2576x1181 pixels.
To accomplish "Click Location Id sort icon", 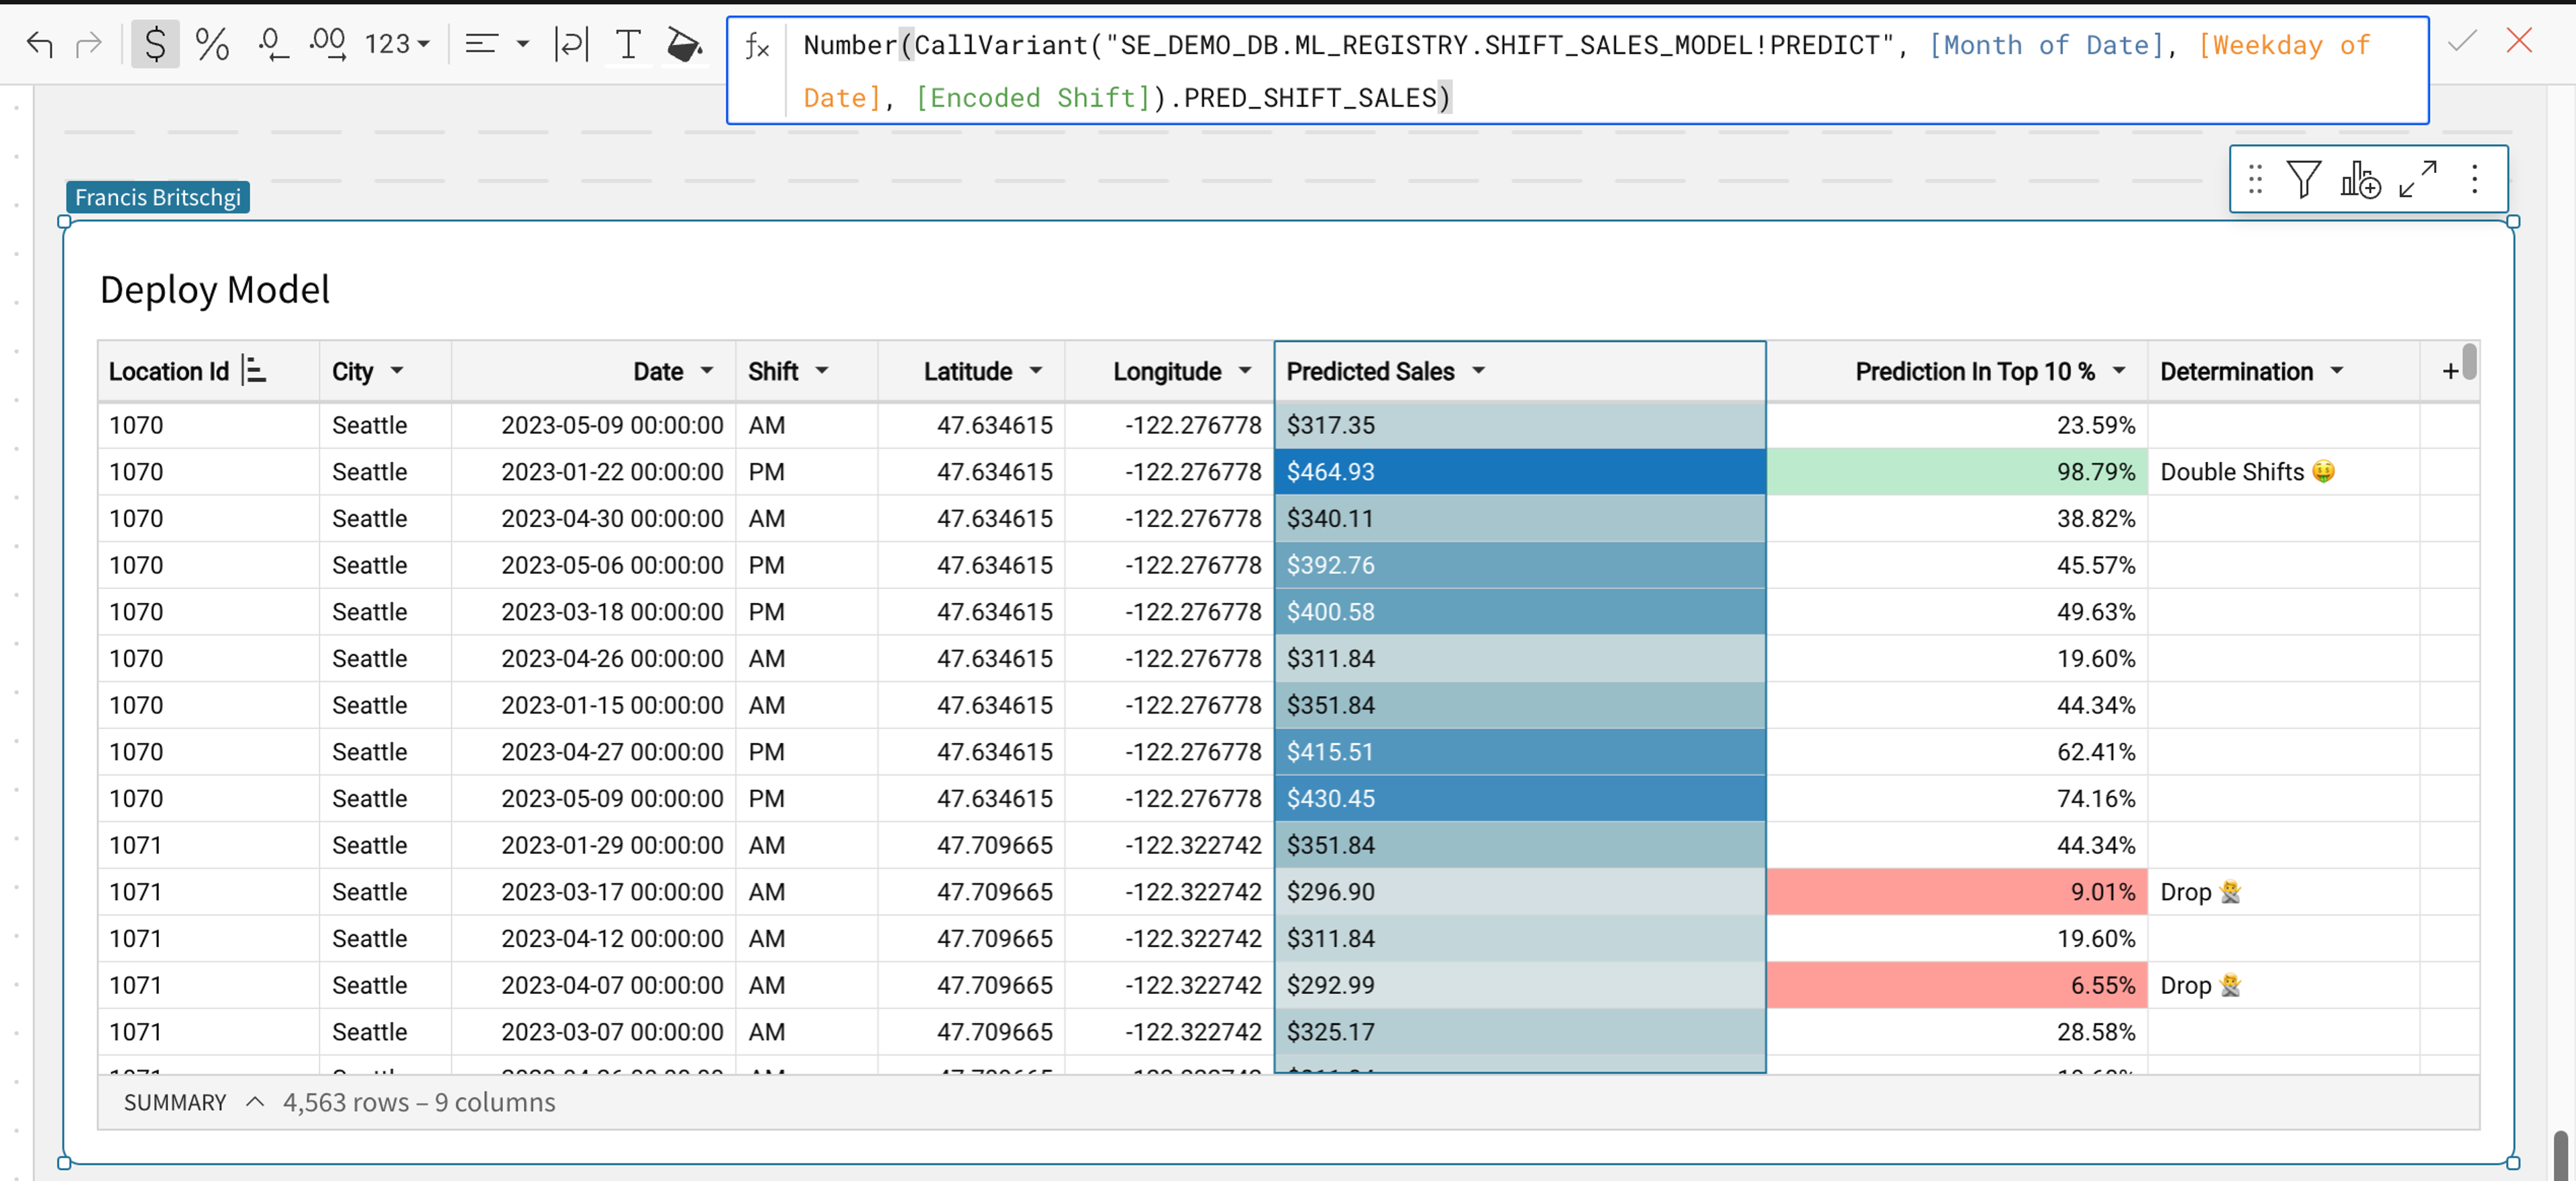I will tap(255, 371).
